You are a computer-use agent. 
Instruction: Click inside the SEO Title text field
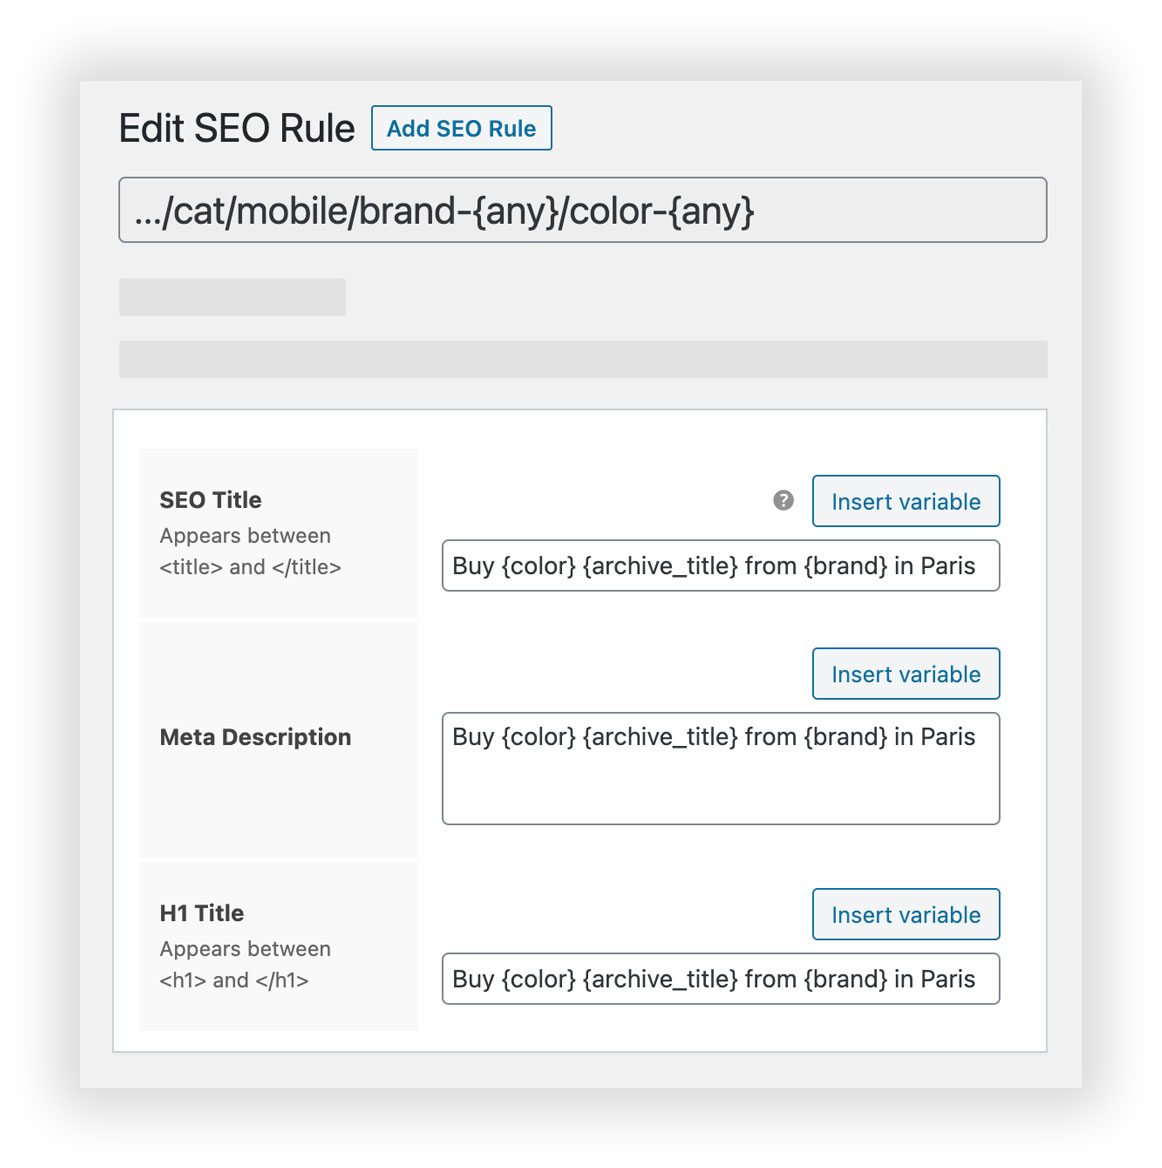pos(720,566)
